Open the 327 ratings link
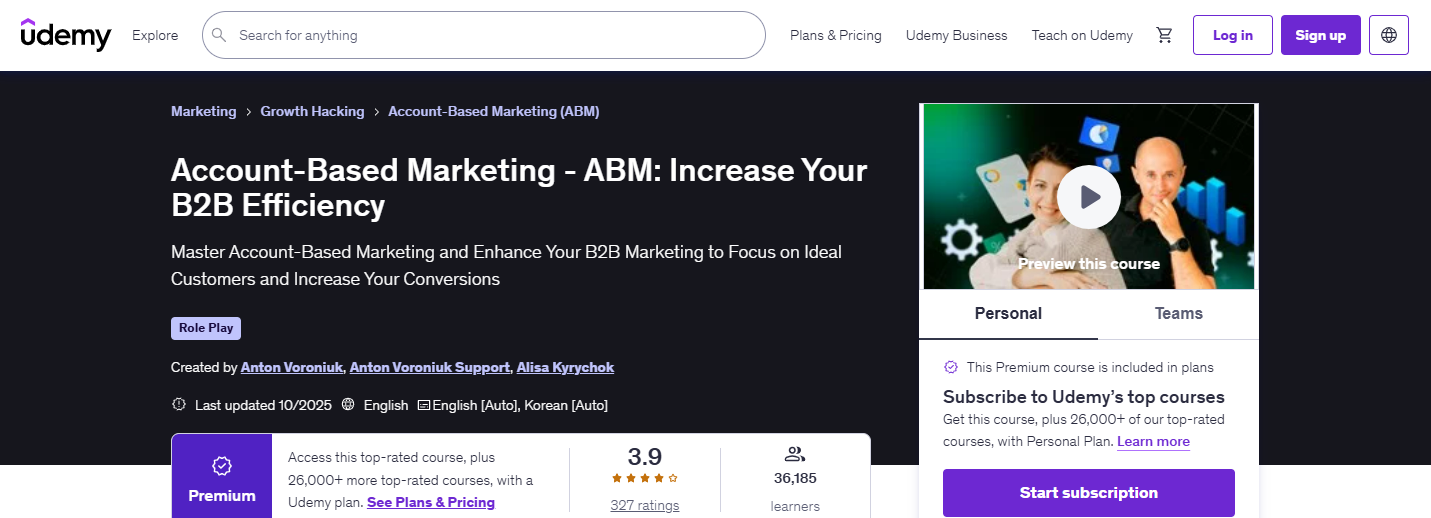Screen dimensions: 1431x518 click(x=645, y=505)
